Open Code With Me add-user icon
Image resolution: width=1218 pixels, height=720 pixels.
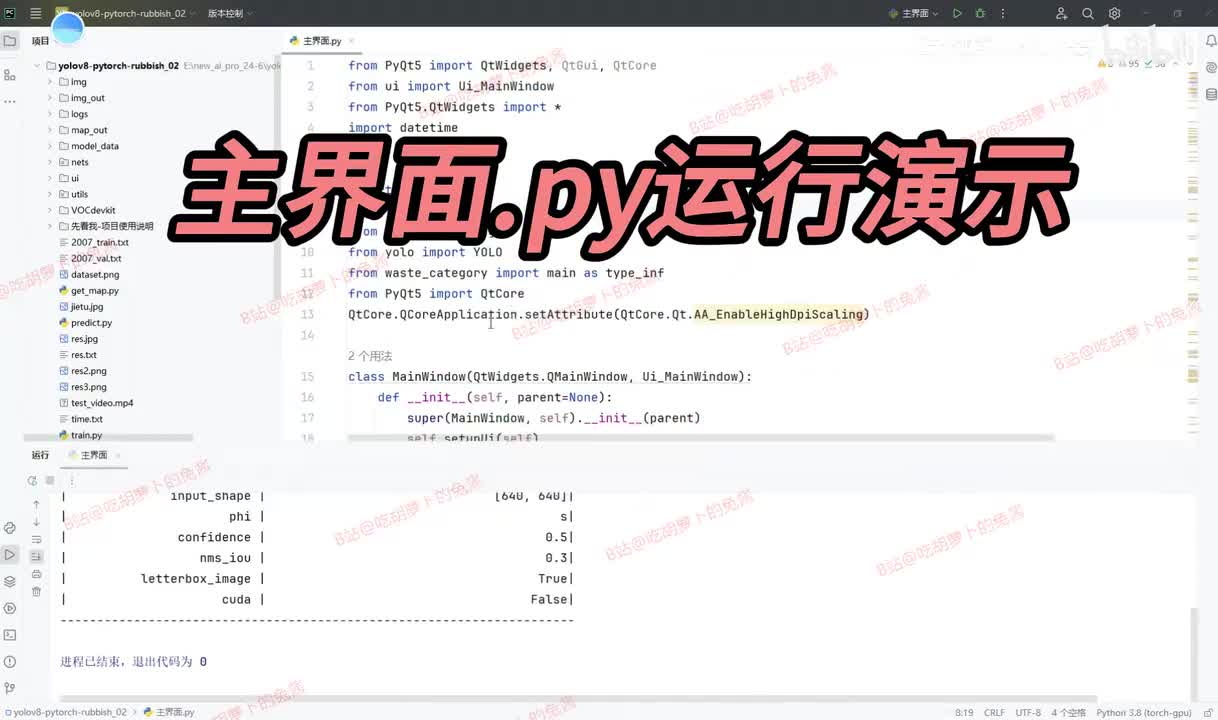[1062, 14]
